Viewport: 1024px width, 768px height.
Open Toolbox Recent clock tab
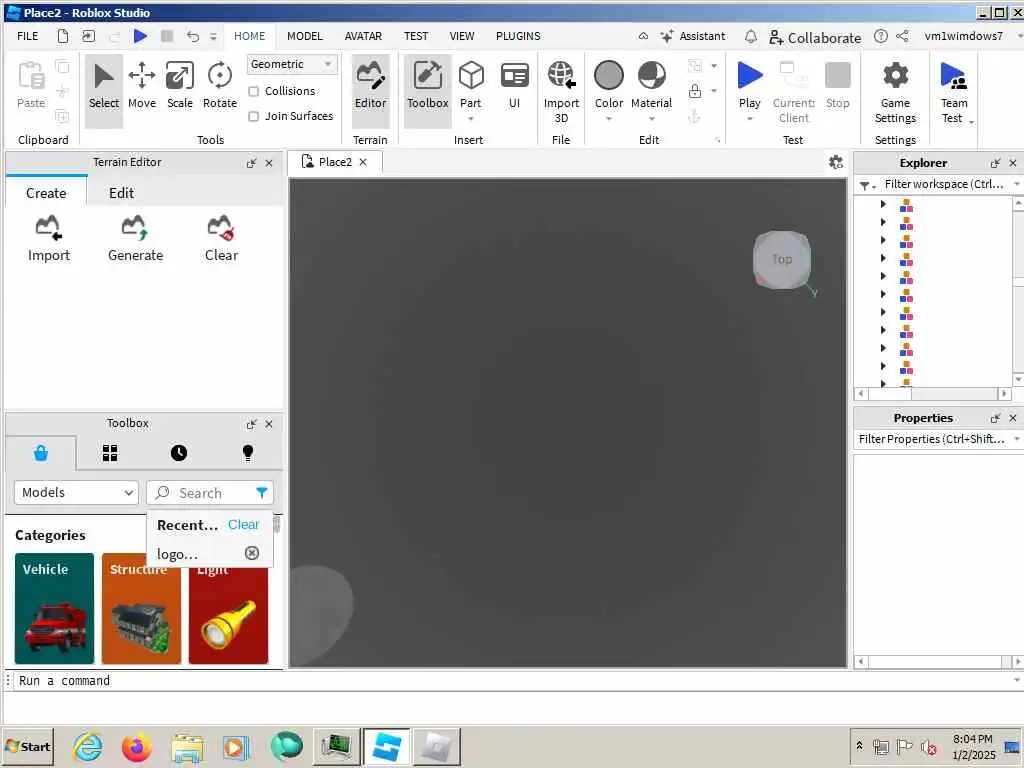179,453
